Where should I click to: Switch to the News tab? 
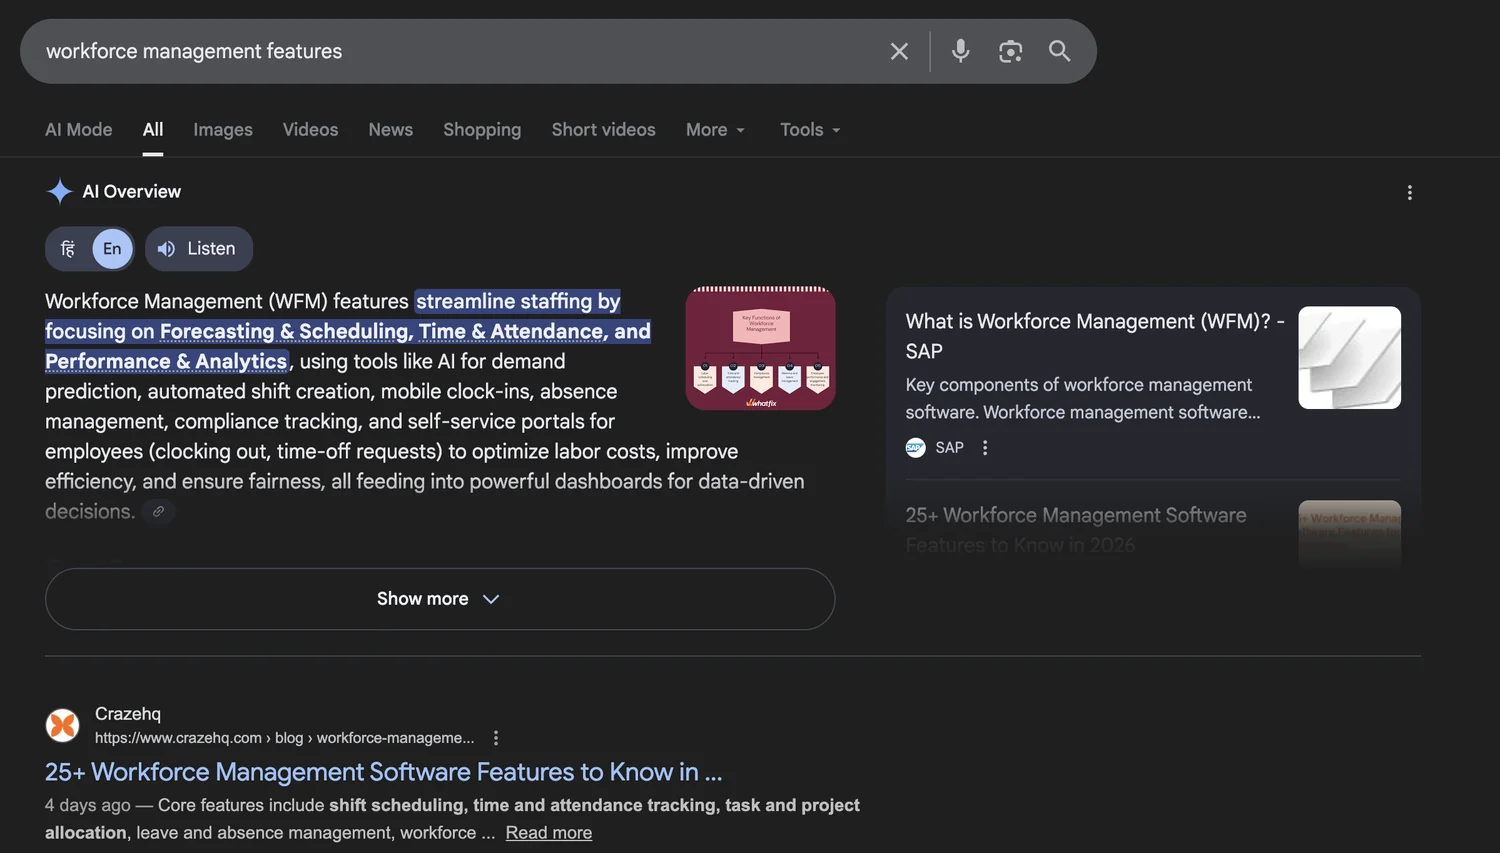point(391,130)
